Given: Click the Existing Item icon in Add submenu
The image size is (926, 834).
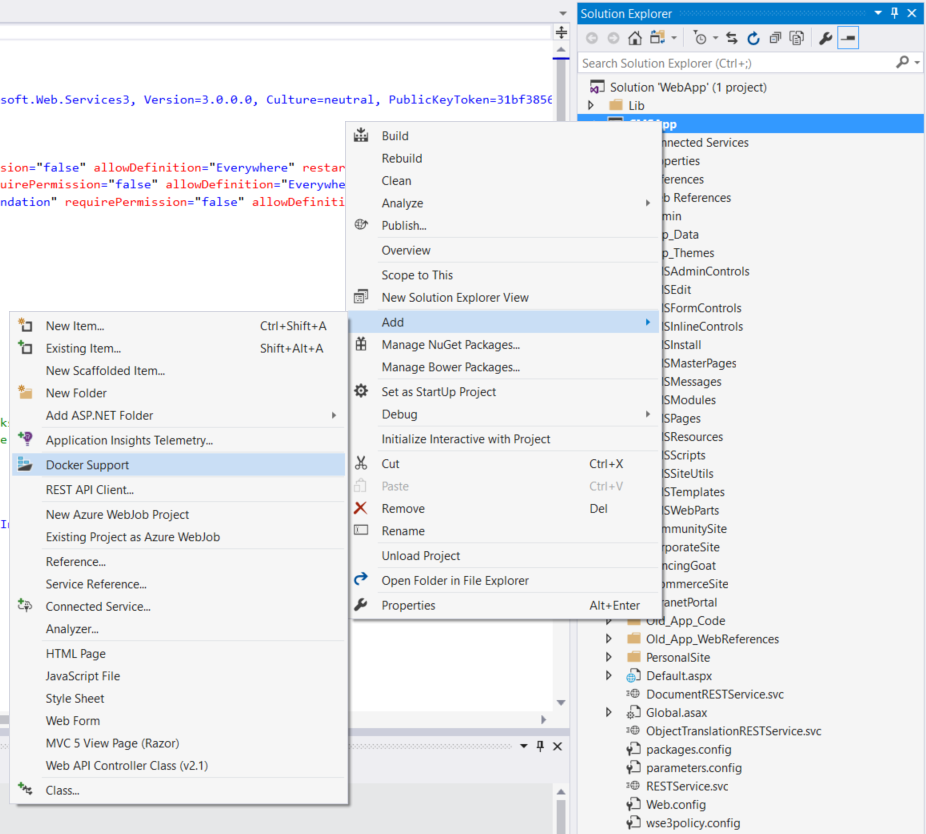Looking at the screenshot, I should (x=25, y=347).
